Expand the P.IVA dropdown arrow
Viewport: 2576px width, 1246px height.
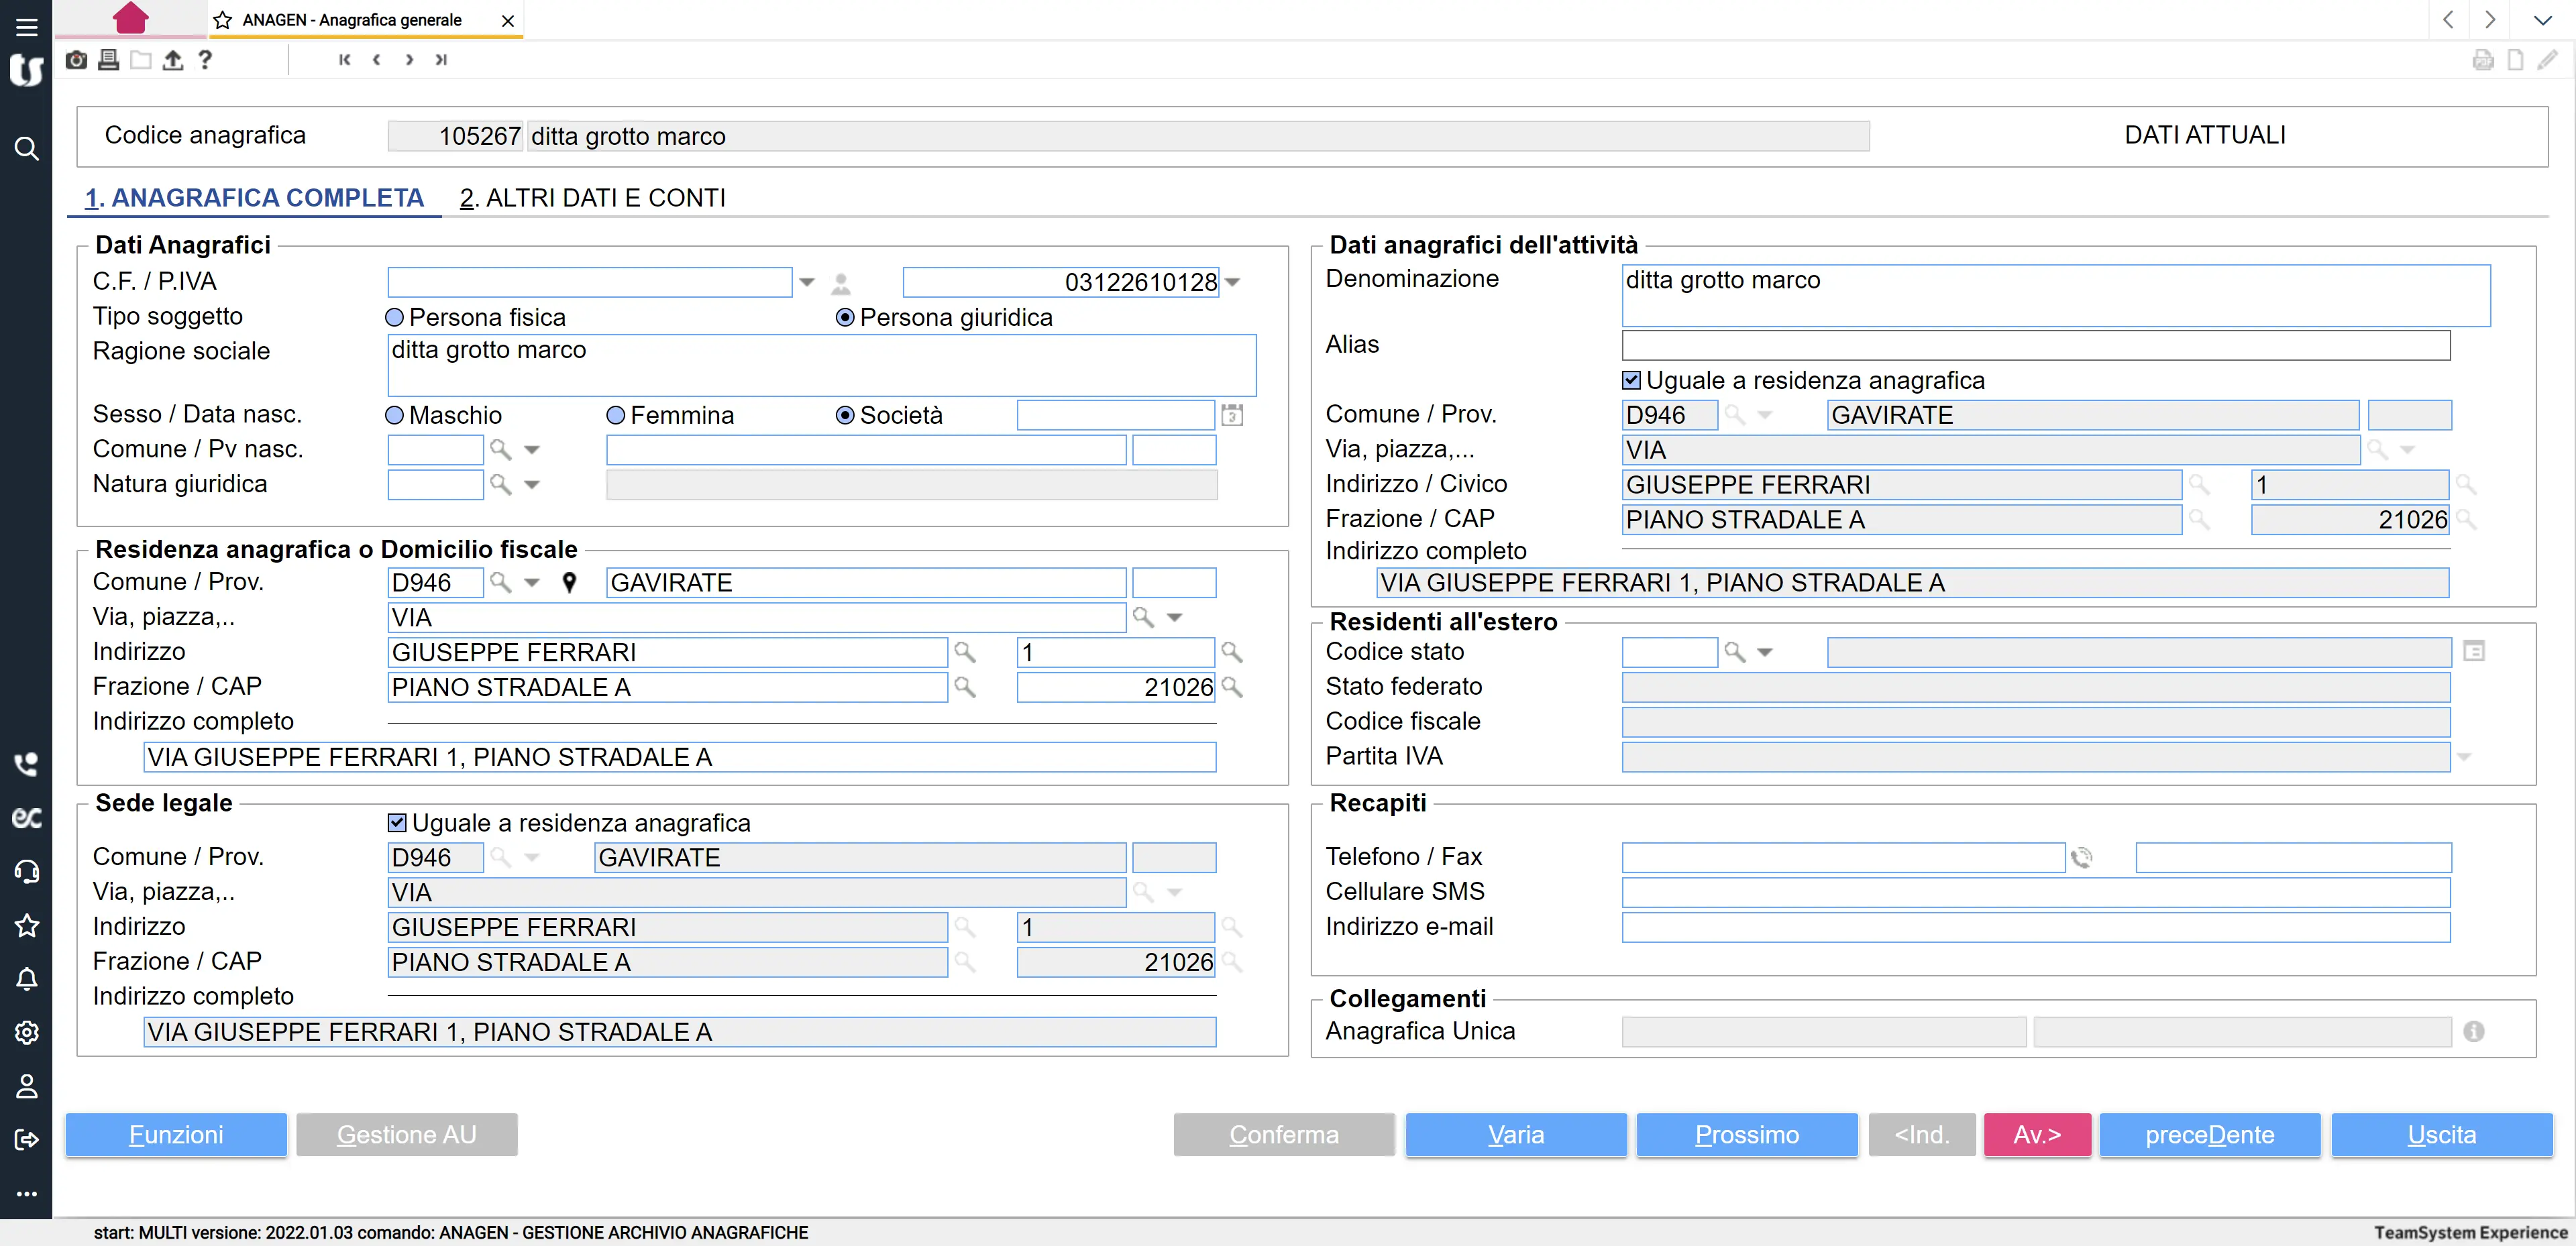(1233, 283)
